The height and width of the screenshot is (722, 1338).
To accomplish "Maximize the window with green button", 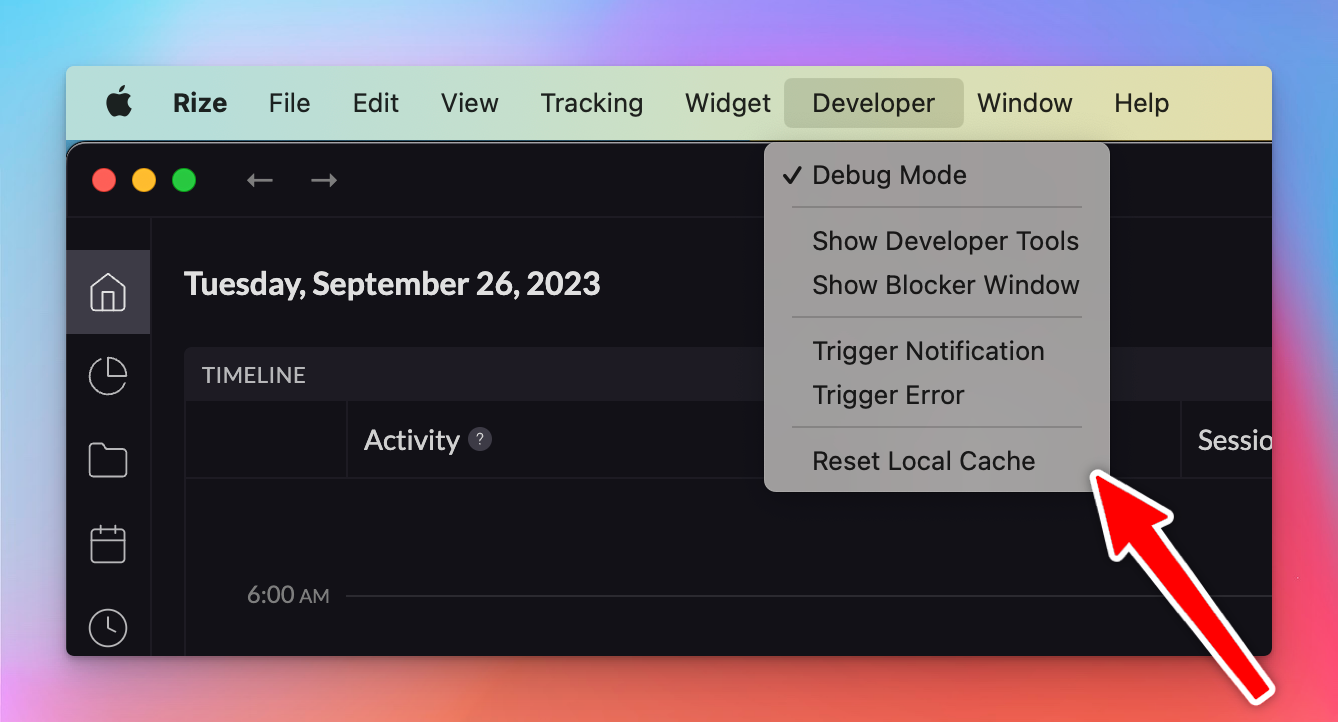I will coord(184,180).
